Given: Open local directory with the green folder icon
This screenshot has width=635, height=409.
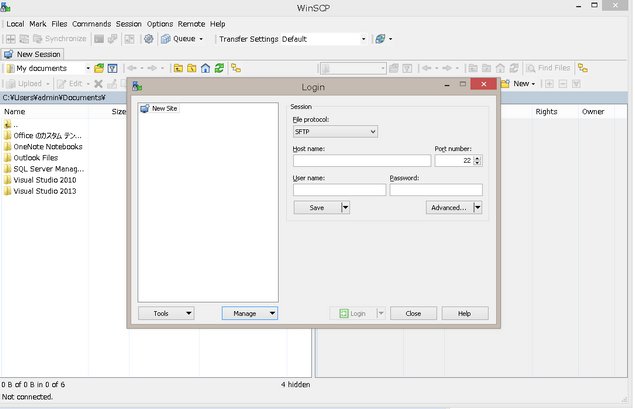Looking at the screenshot, I should (99, 68).
